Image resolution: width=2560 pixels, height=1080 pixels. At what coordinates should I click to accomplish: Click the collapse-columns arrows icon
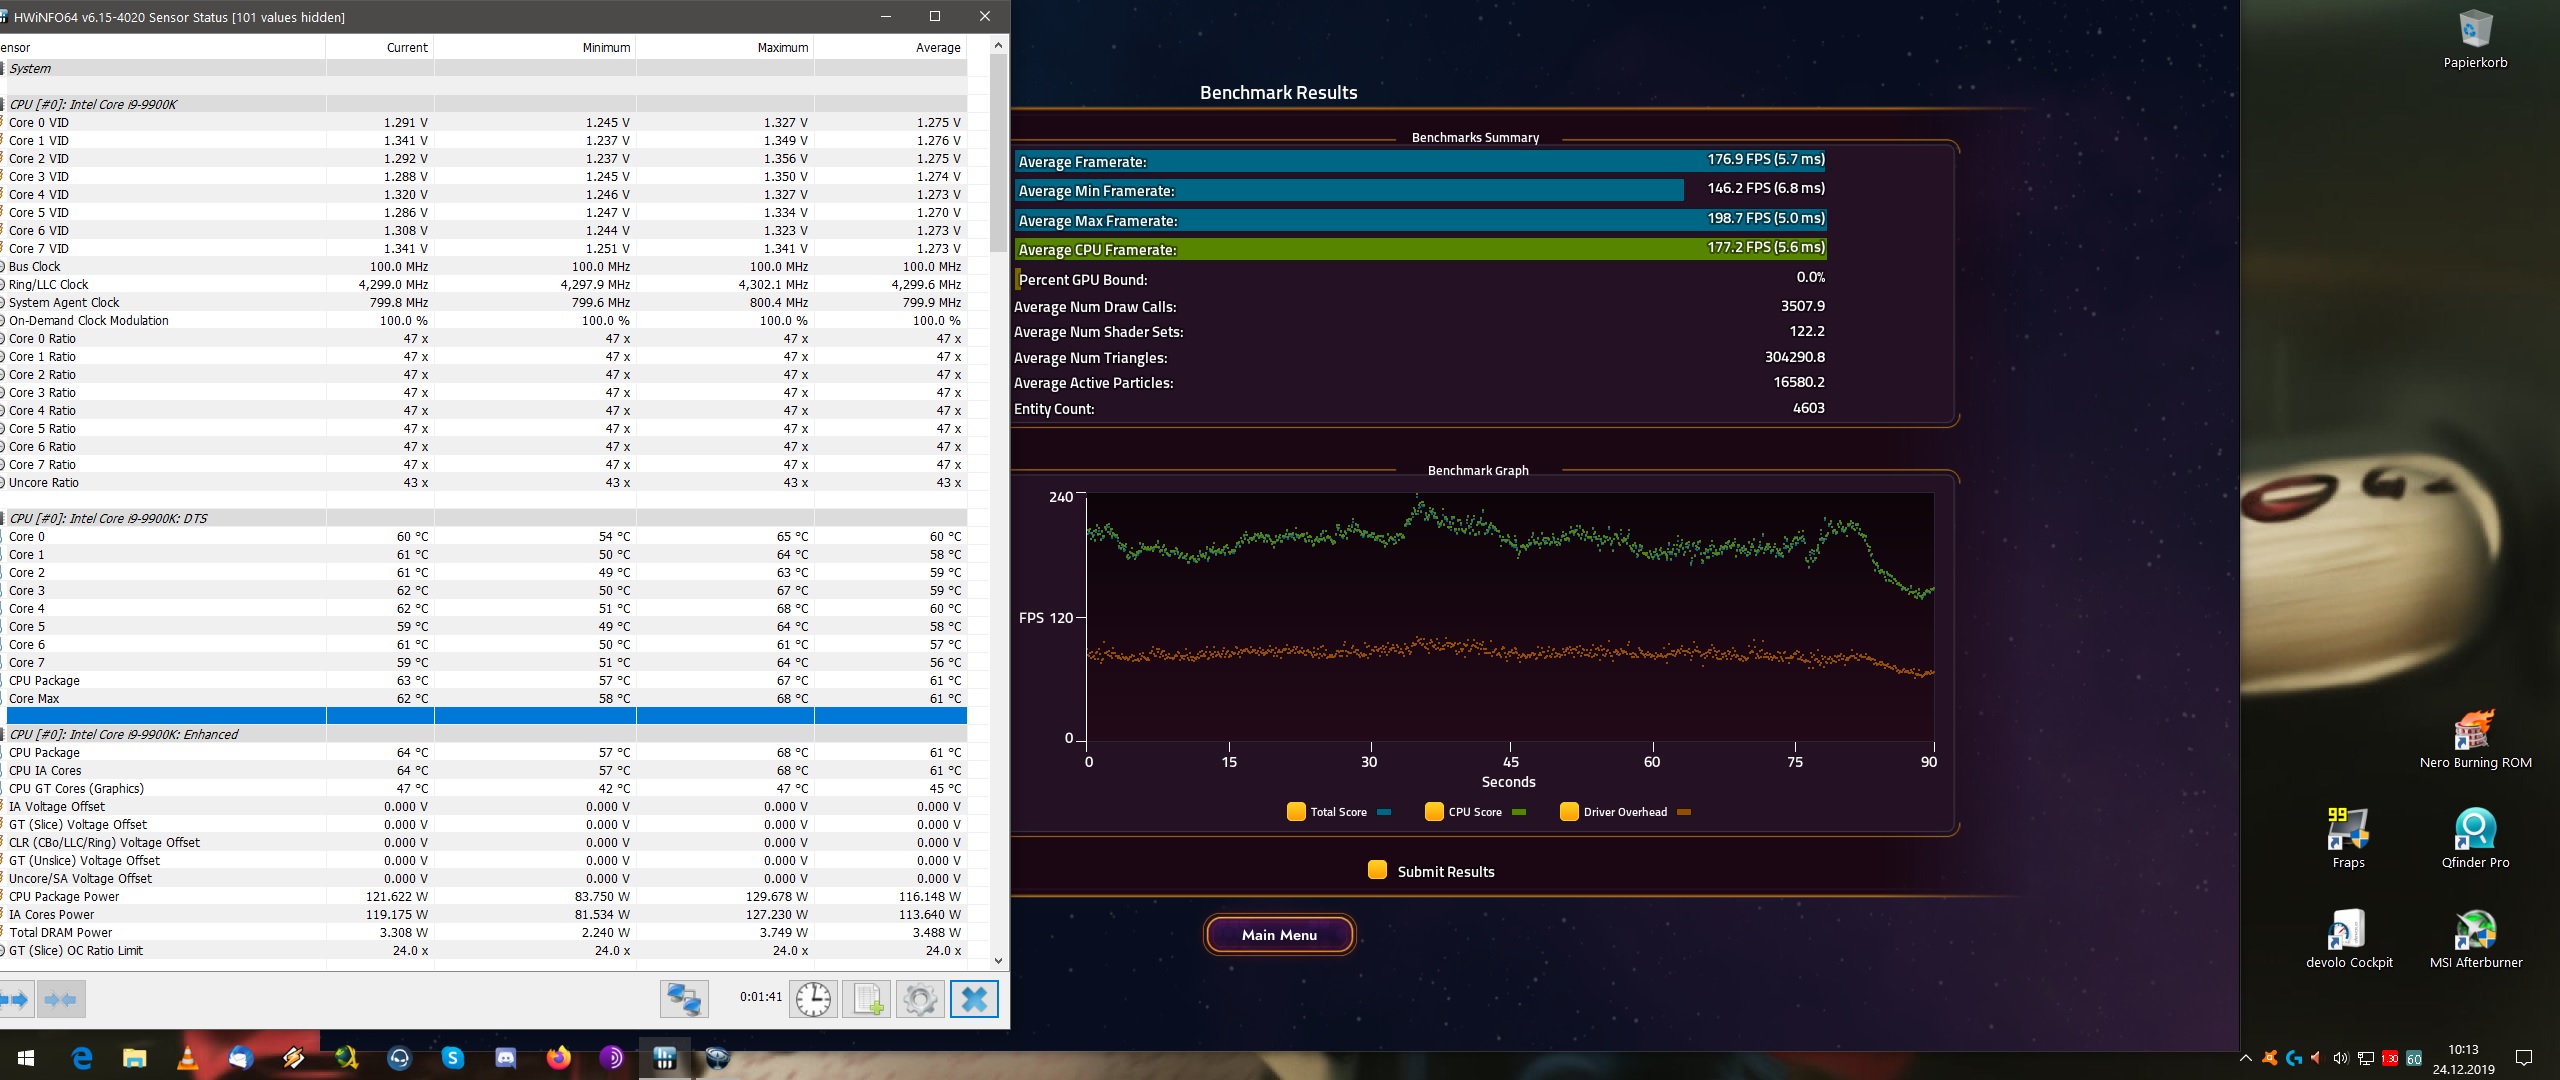coord(61,998)
